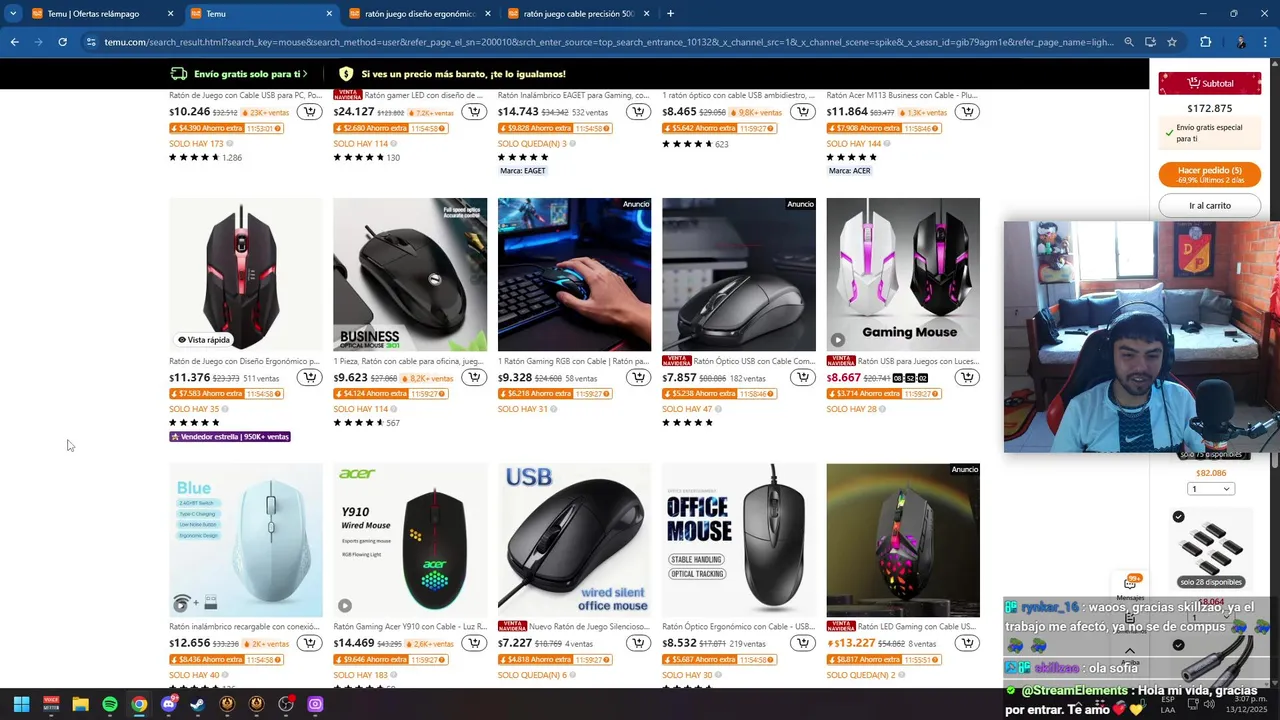Open Vista rápida on red gaming mouse
Screen dimensions: 1280x720
pyautogui.click(x=203, y=340)
